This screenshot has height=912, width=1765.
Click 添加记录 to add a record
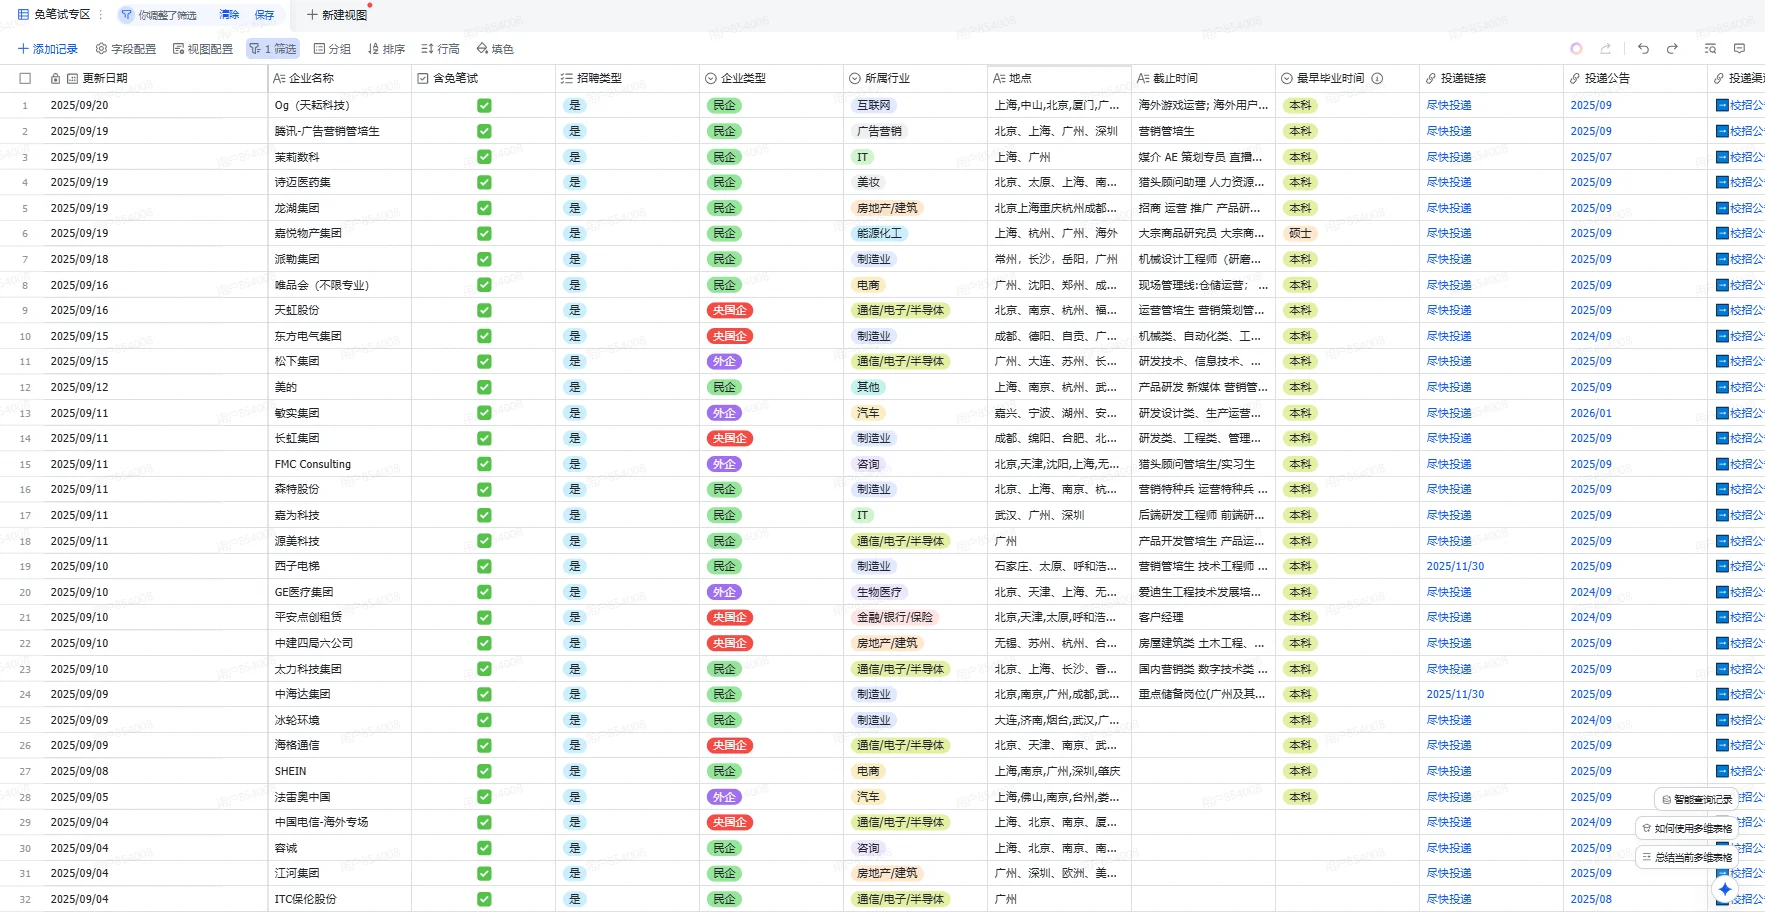(x=48, y=49)
